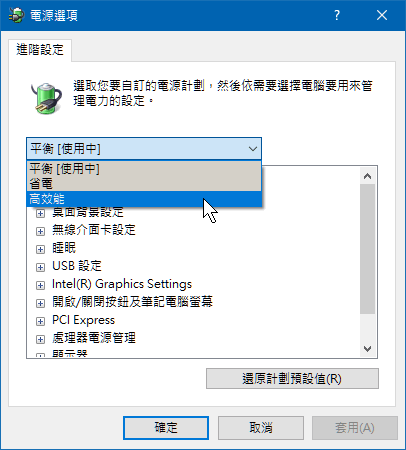This screenshot has height=450, width=406.
Task: Select 高效能 from the dropdown list
Action: pos(144,199)
